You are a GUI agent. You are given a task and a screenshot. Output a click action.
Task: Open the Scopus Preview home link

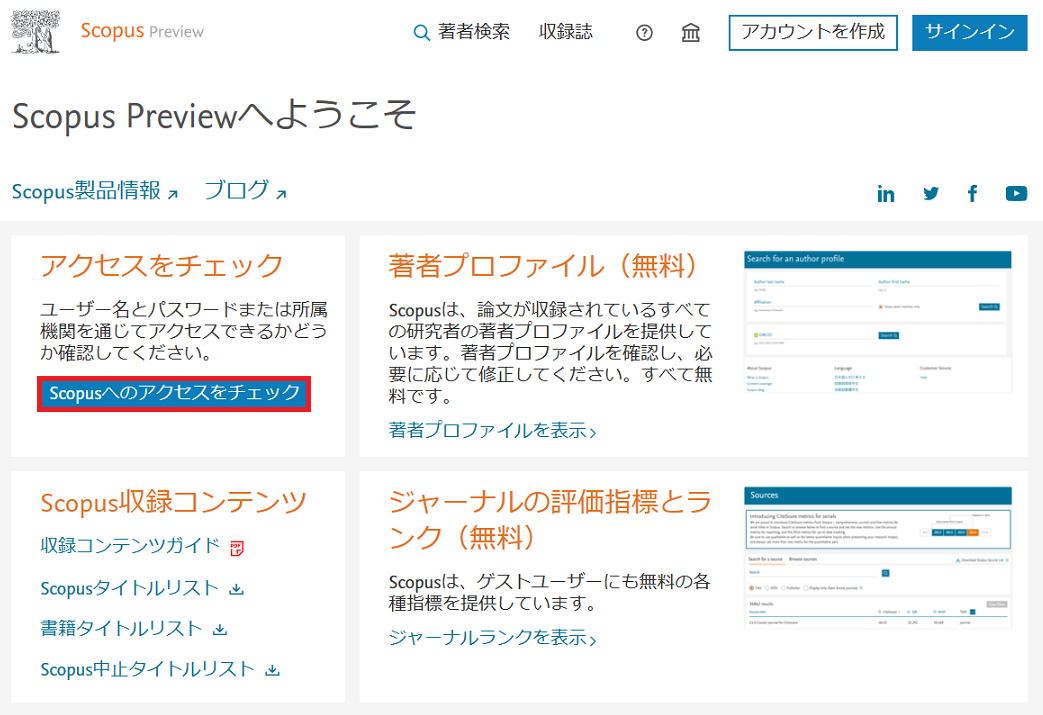142,31
